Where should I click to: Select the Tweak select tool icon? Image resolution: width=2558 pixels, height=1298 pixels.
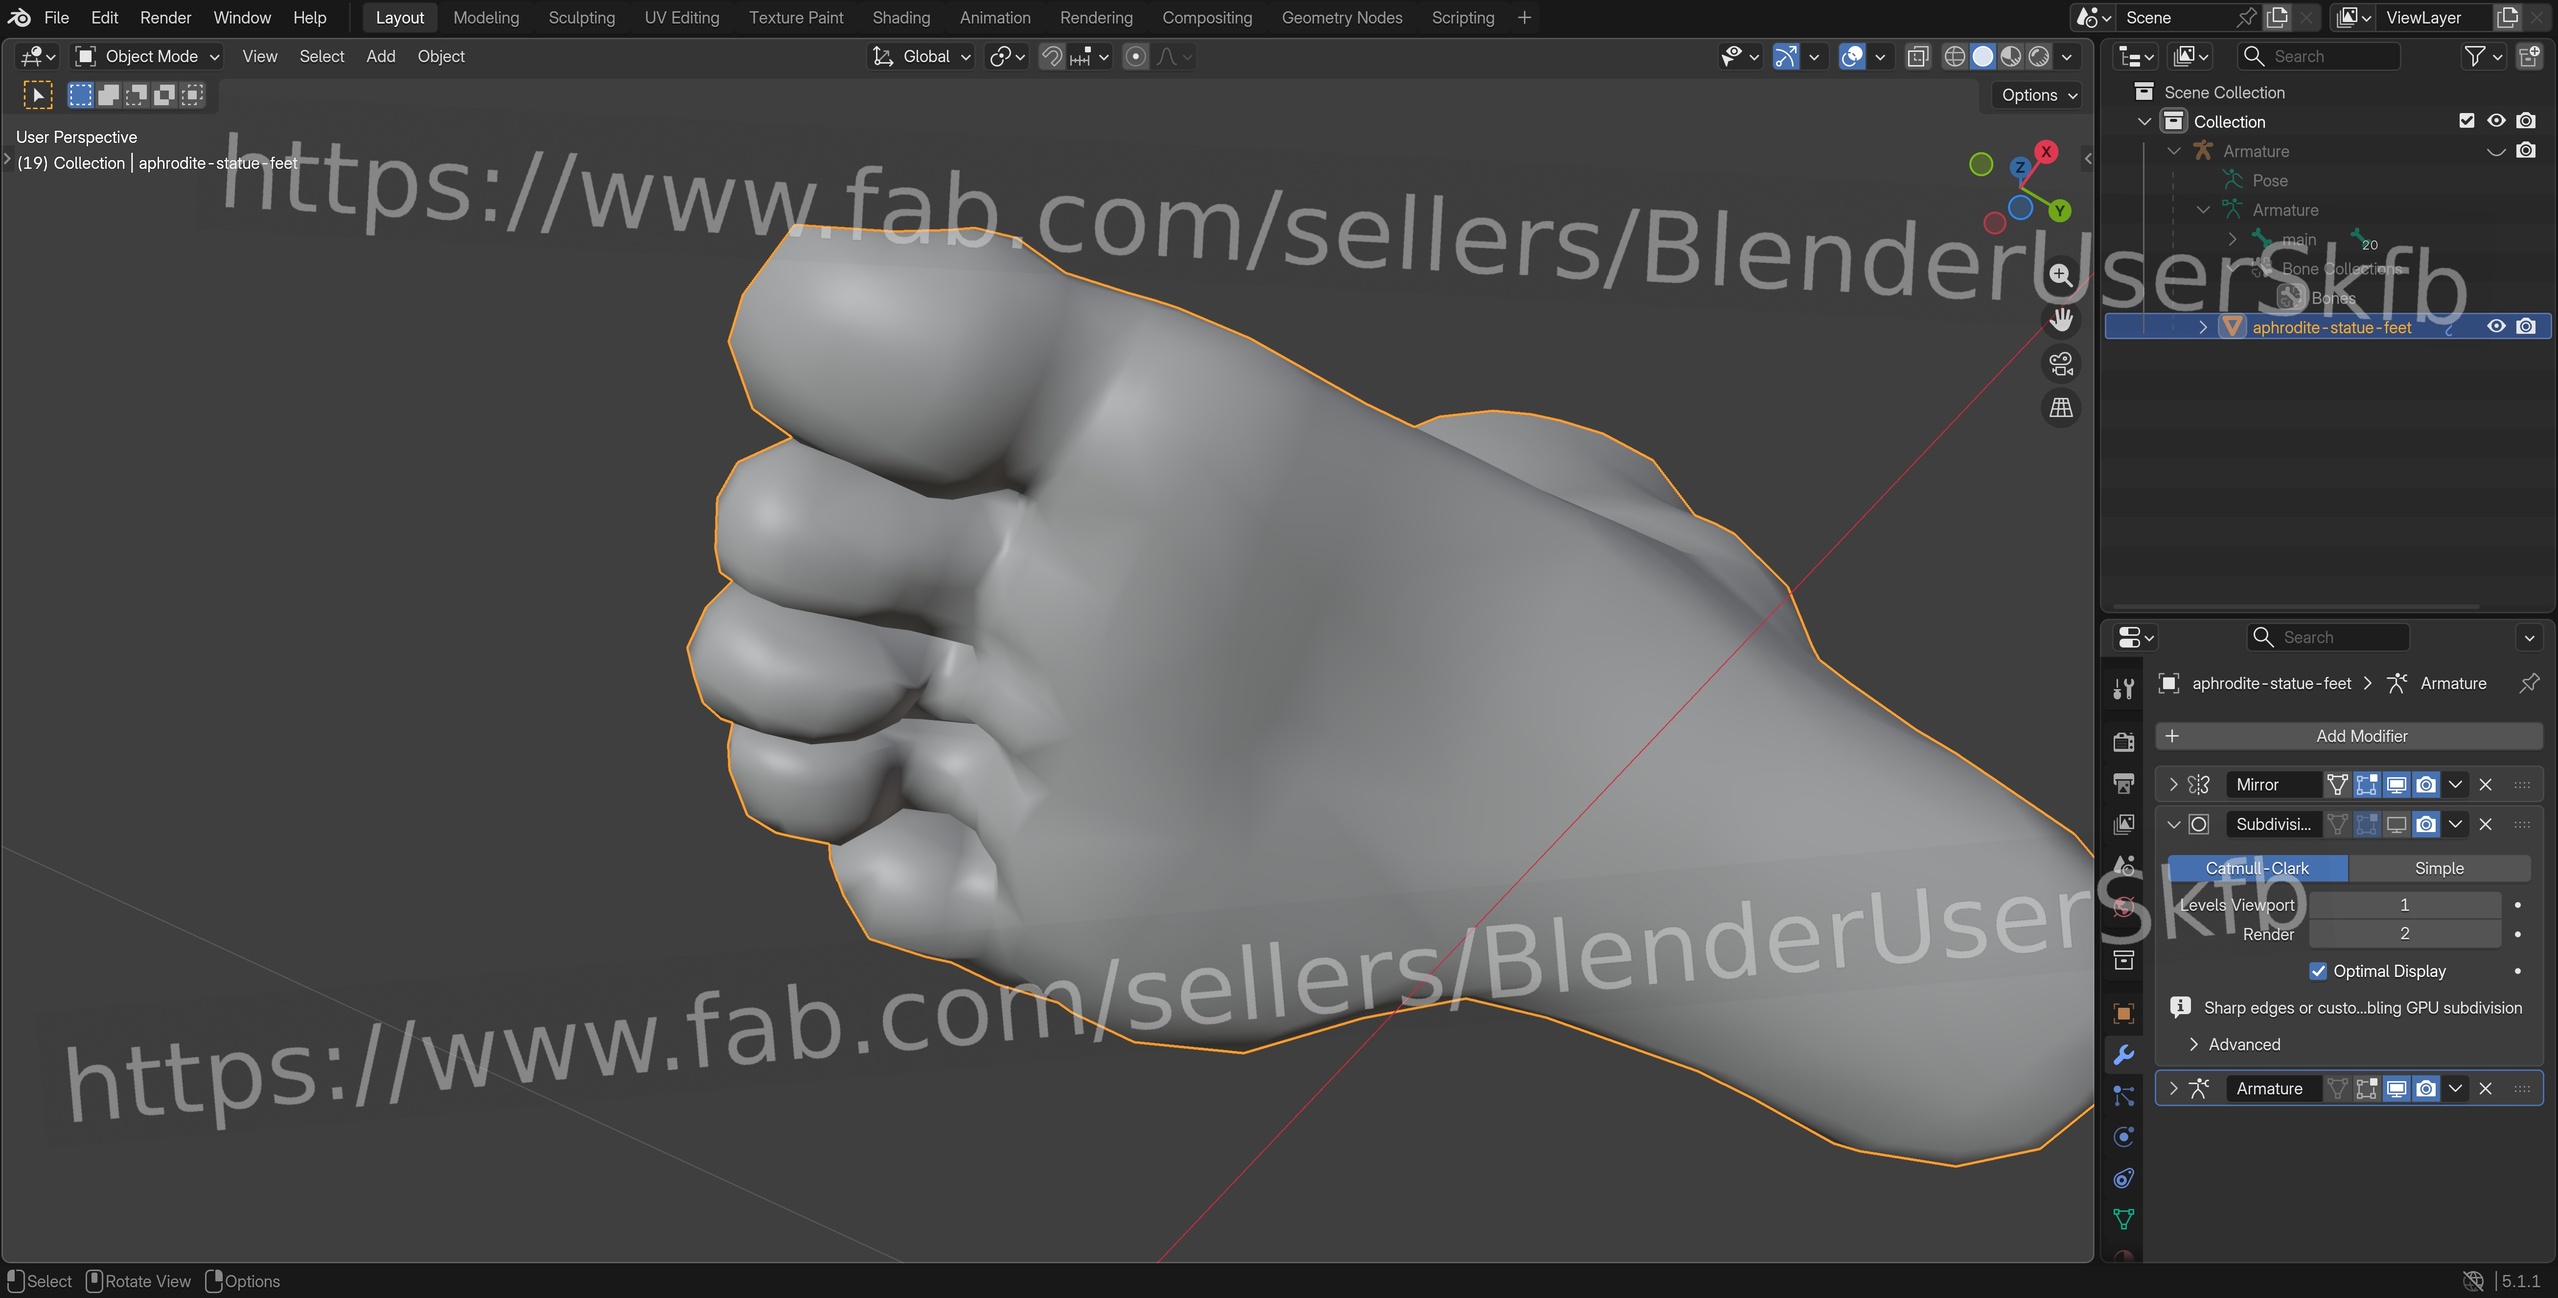point(38,95)
